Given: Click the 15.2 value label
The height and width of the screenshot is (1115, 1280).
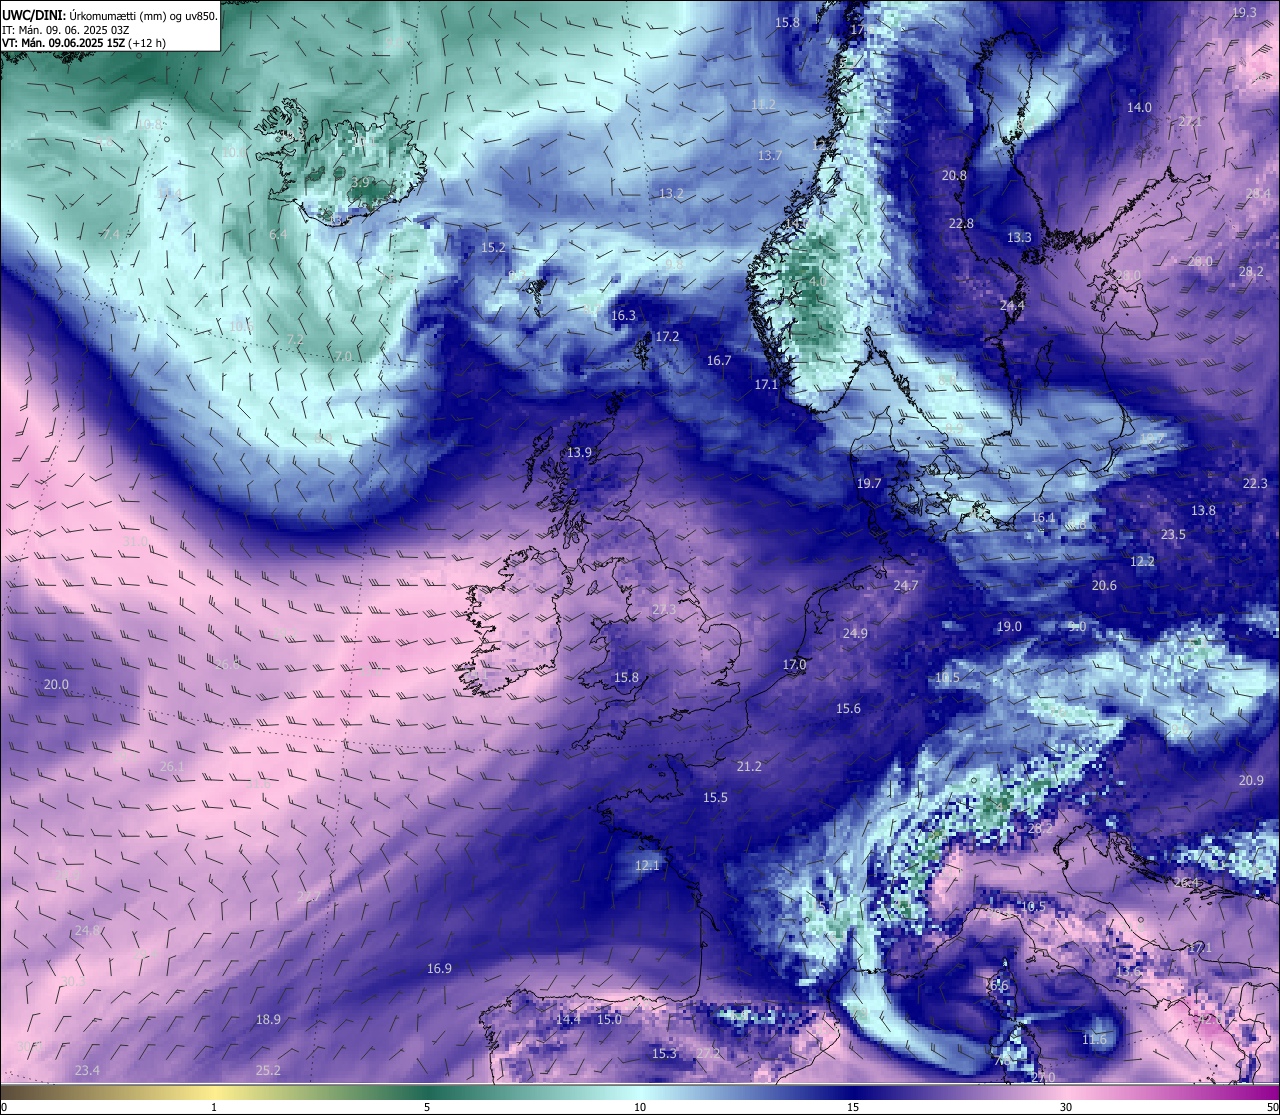Looking at the screenshot, I should click(493, 248).
